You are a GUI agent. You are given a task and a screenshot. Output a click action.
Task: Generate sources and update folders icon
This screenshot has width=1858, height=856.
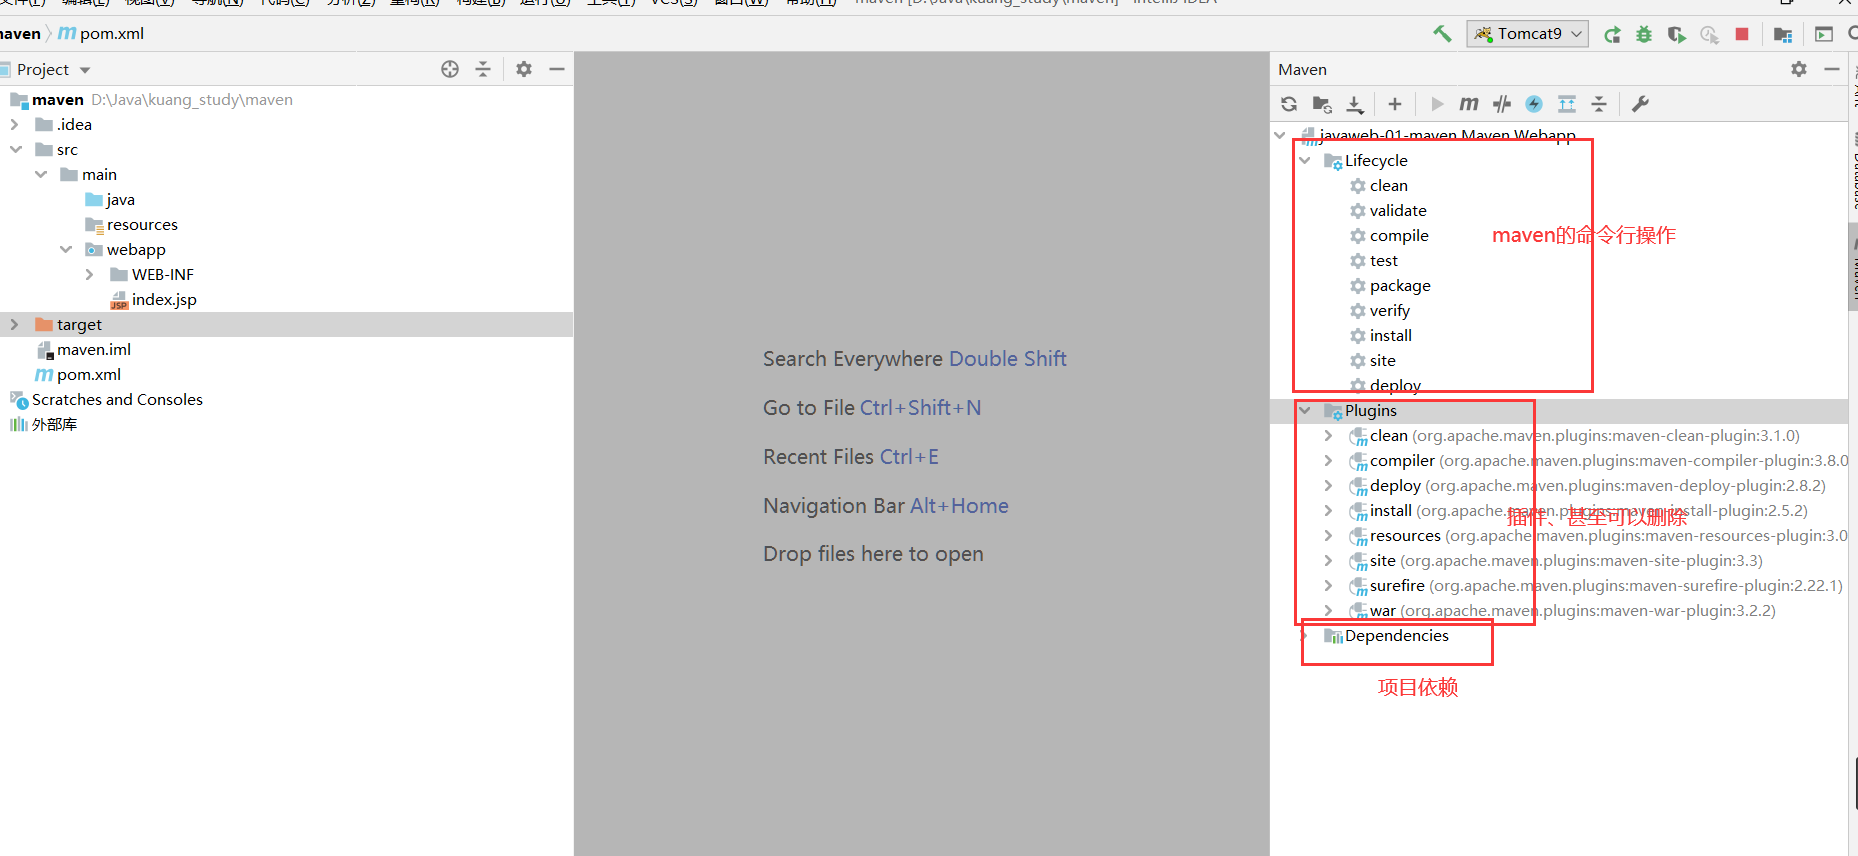1322,104
